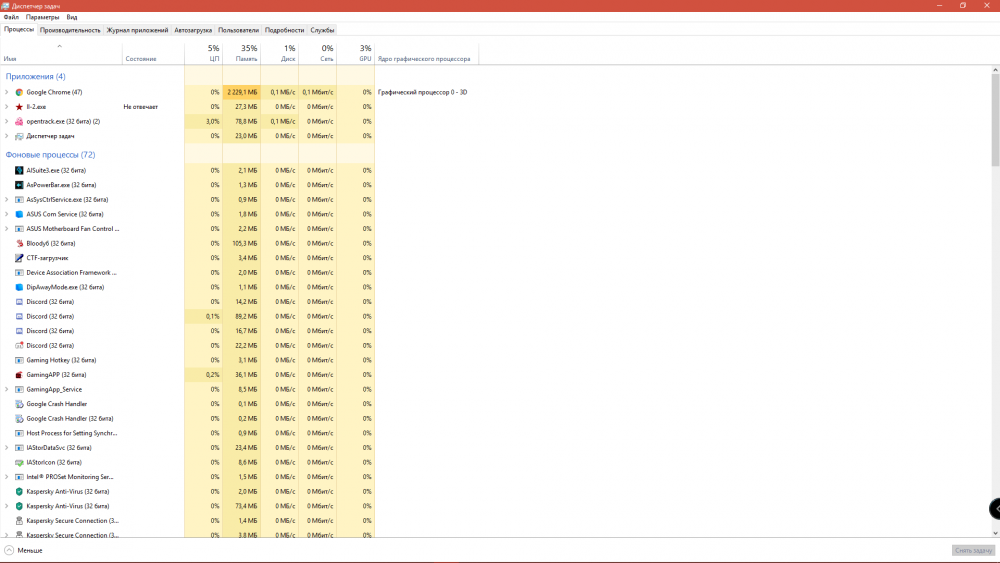Select the red star ll-2.exe icon
1000x563 pixels.
tap(19, 107)
